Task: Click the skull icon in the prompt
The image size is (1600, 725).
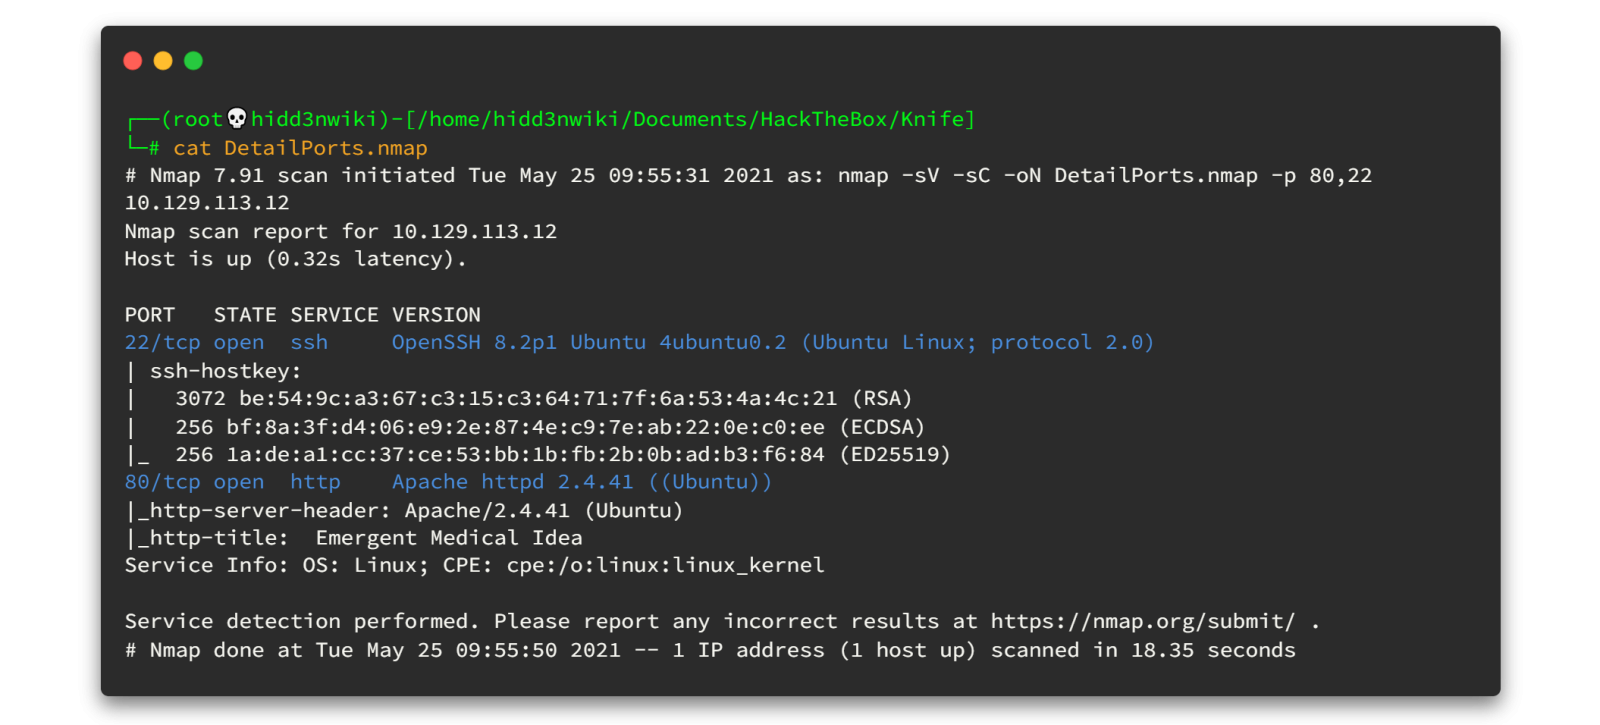Action: tap(237, 119)
